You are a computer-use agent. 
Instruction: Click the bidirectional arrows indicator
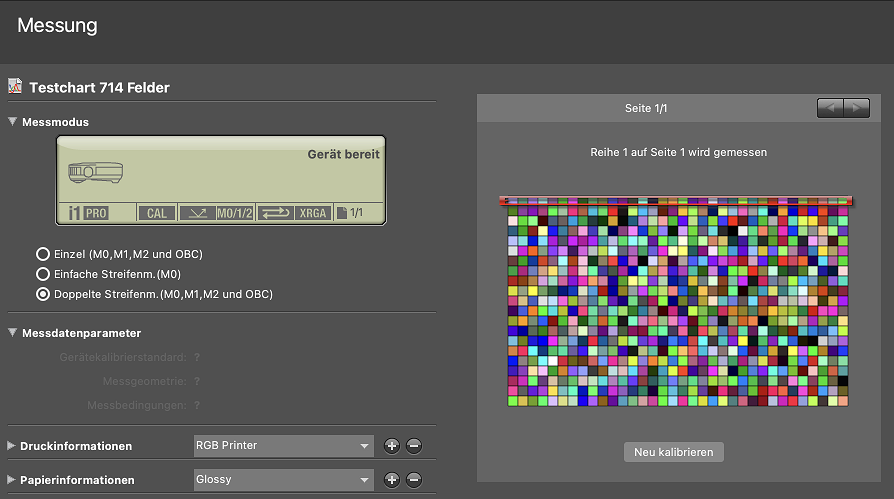(x=276, y=213)
